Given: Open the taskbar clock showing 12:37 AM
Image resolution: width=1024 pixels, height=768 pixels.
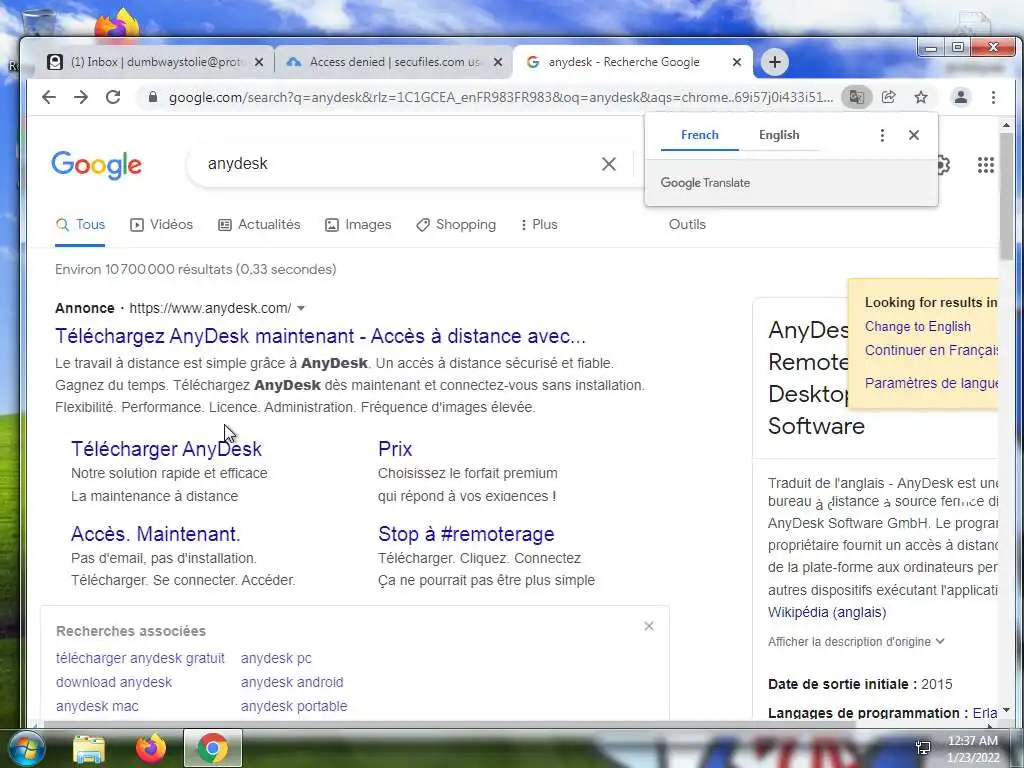Looking at the screenshot, I should pos(973,749).
